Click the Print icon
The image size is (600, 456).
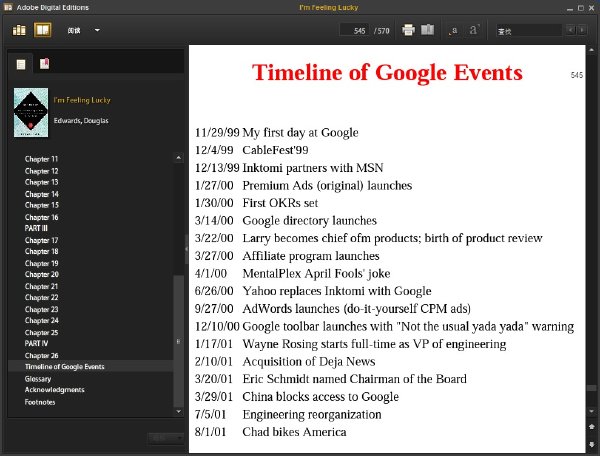(408, 30)
